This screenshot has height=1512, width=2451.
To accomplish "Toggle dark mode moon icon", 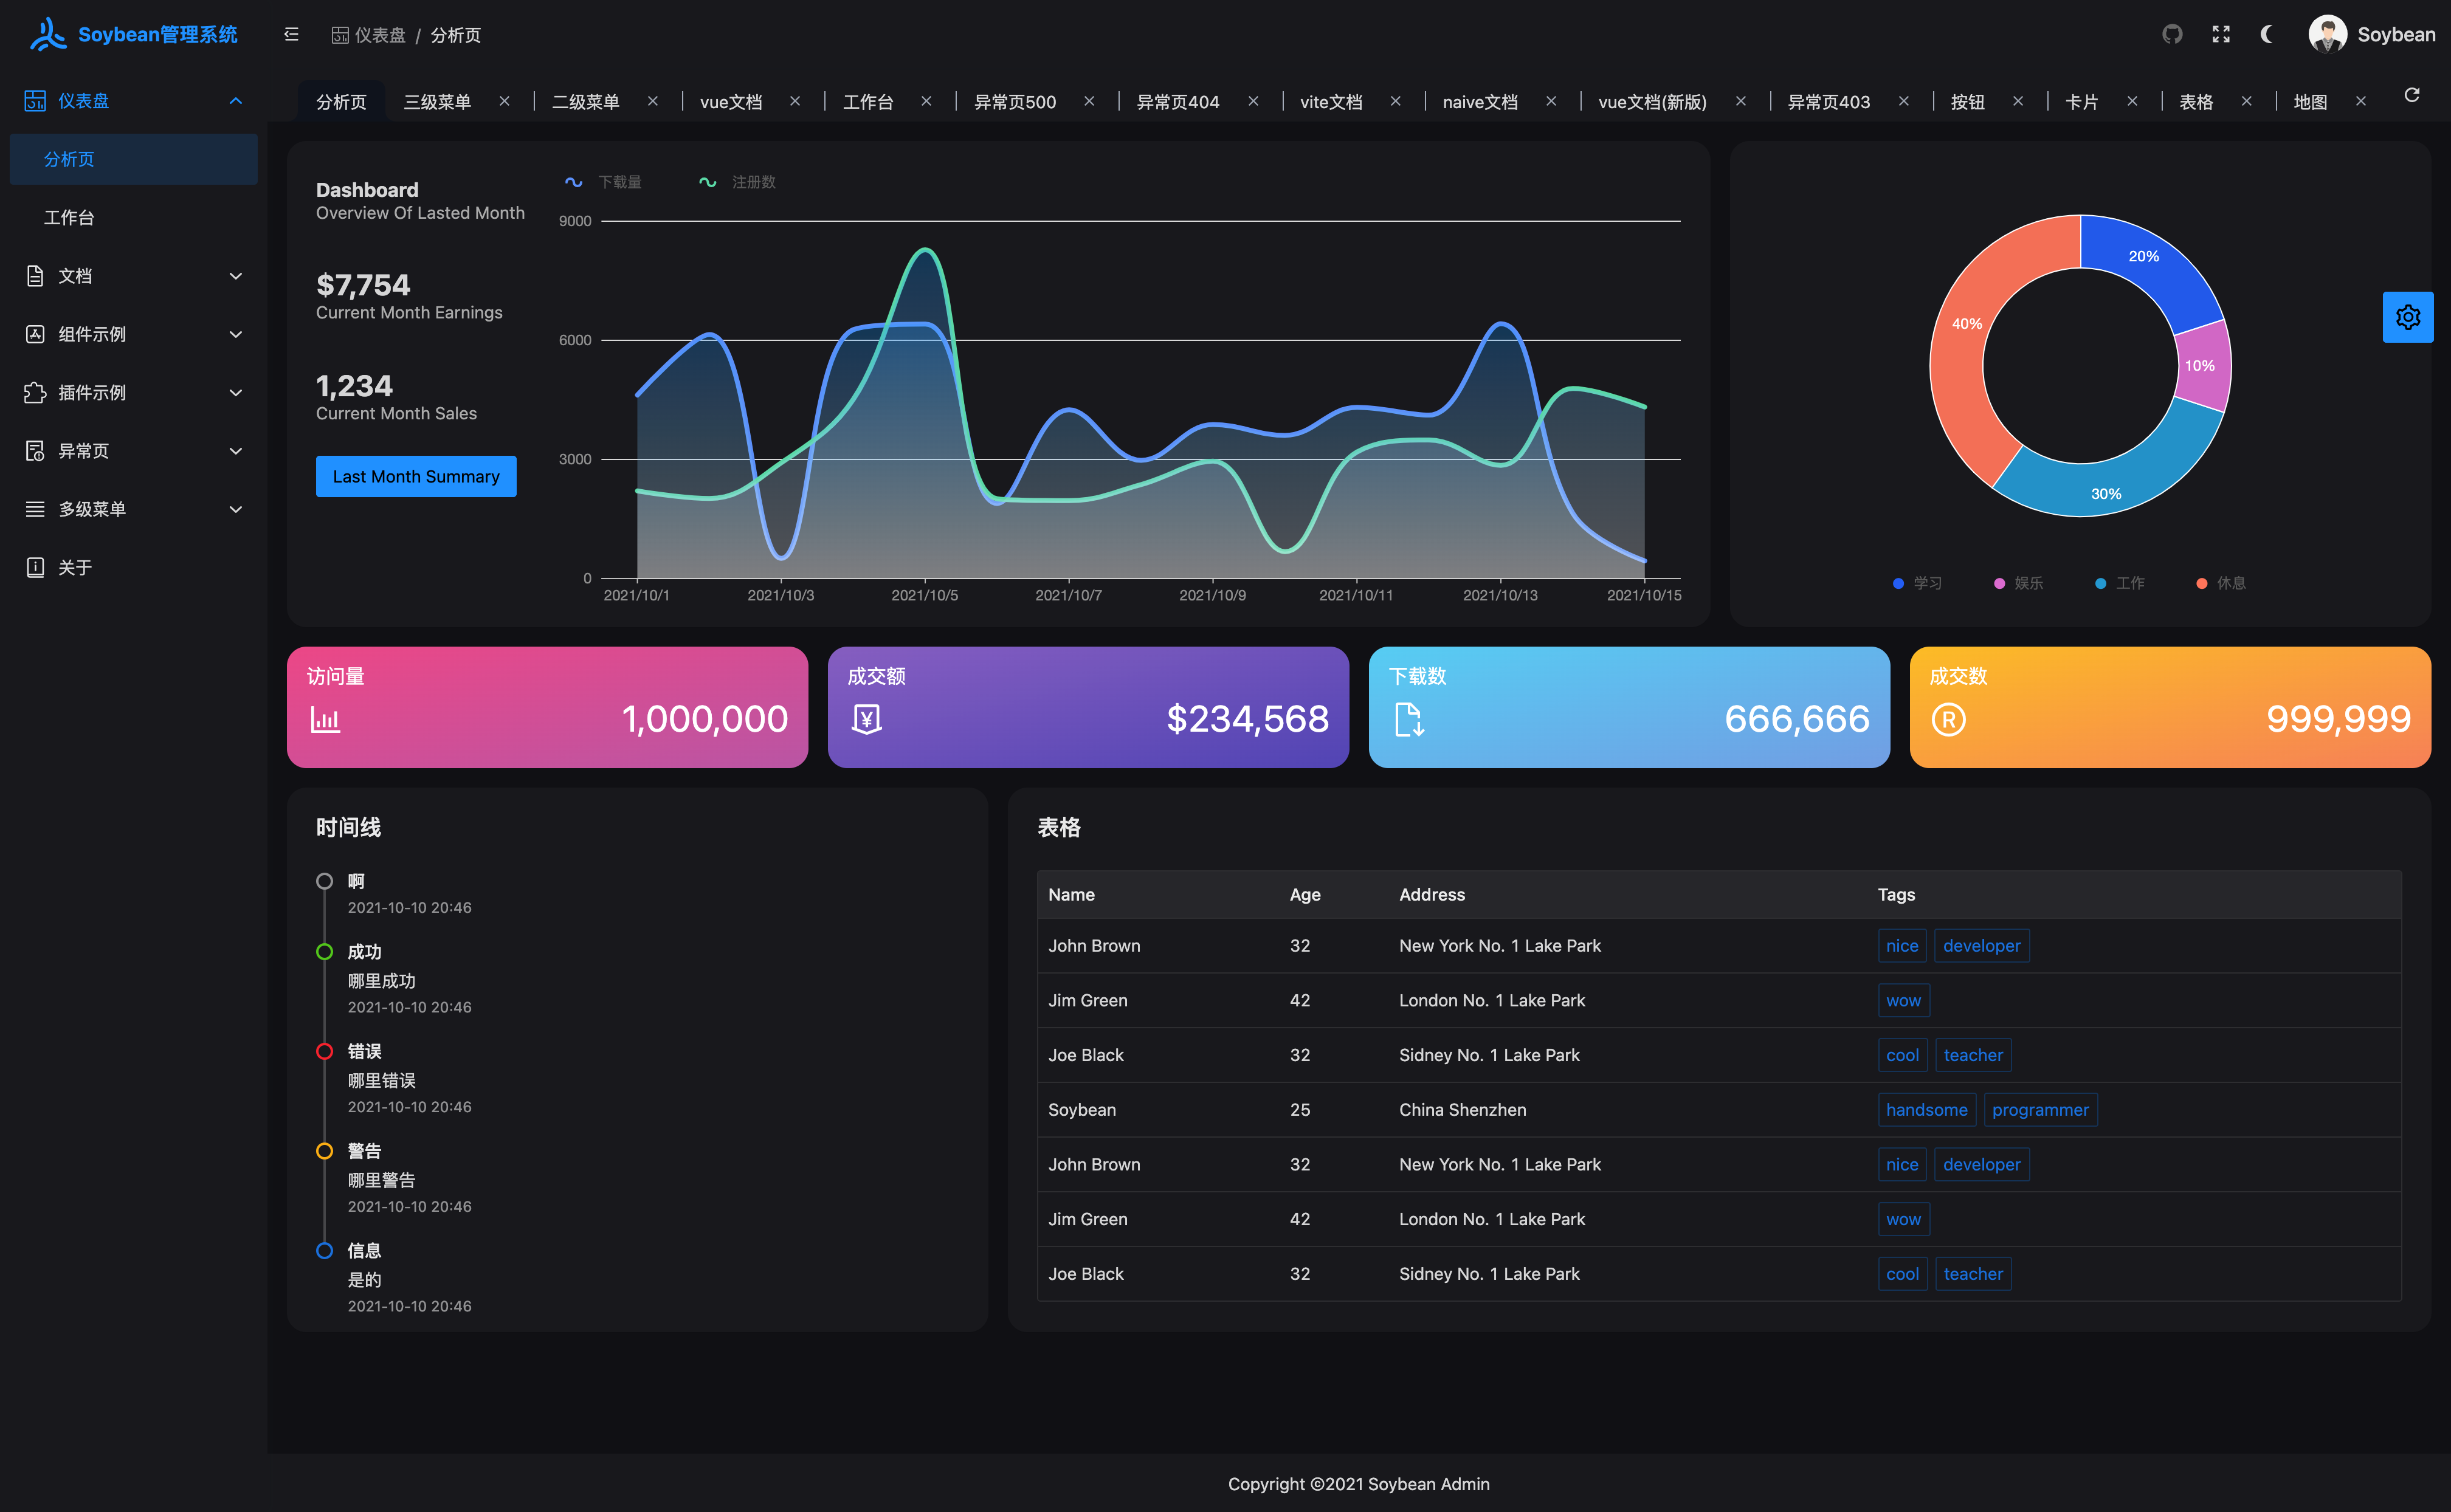I will 2268,35.
